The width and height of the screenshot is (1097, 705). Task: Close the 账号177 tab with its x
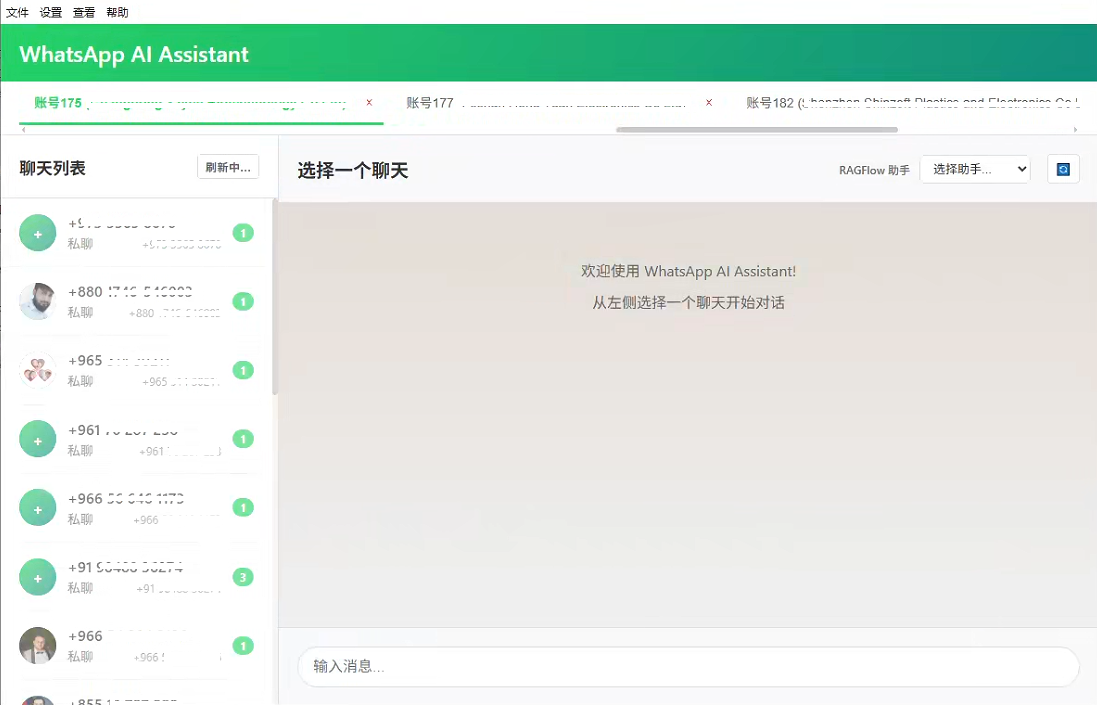point(709,103)
